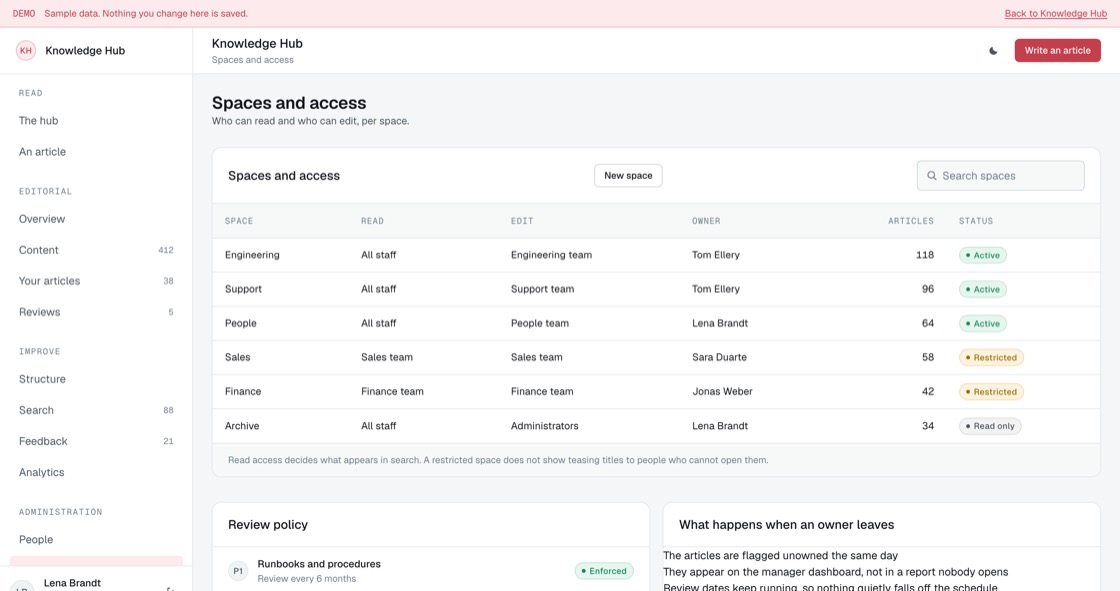The height and width of the screenshot is (591, 1120).
Task: Click the Write an article button
Action: pos(1057,51)
